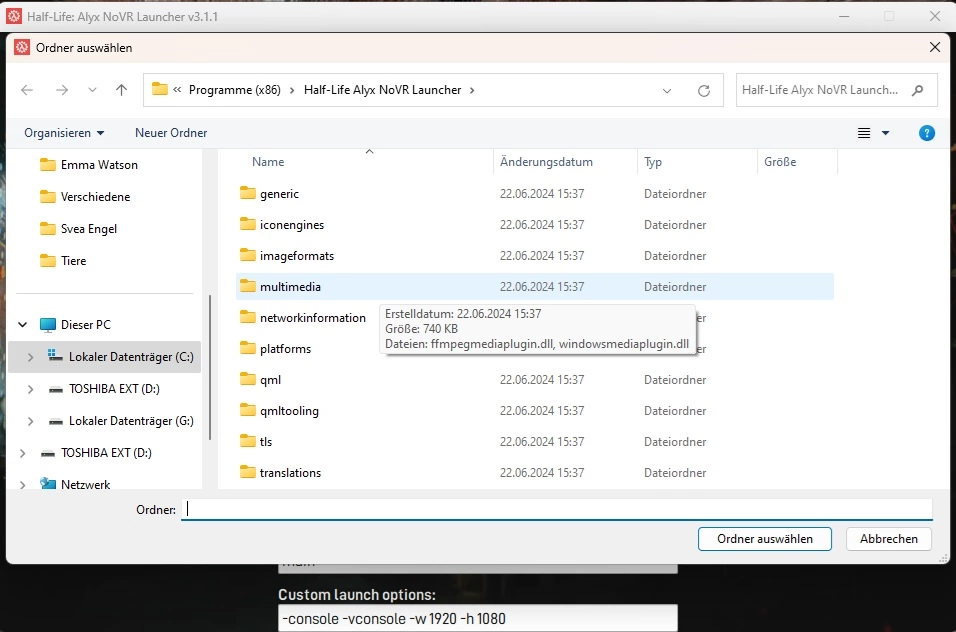Select Lokaler Datenträger (C:) drive
Viewport: 956px width, 632px height.
click(x=130, y=357)
